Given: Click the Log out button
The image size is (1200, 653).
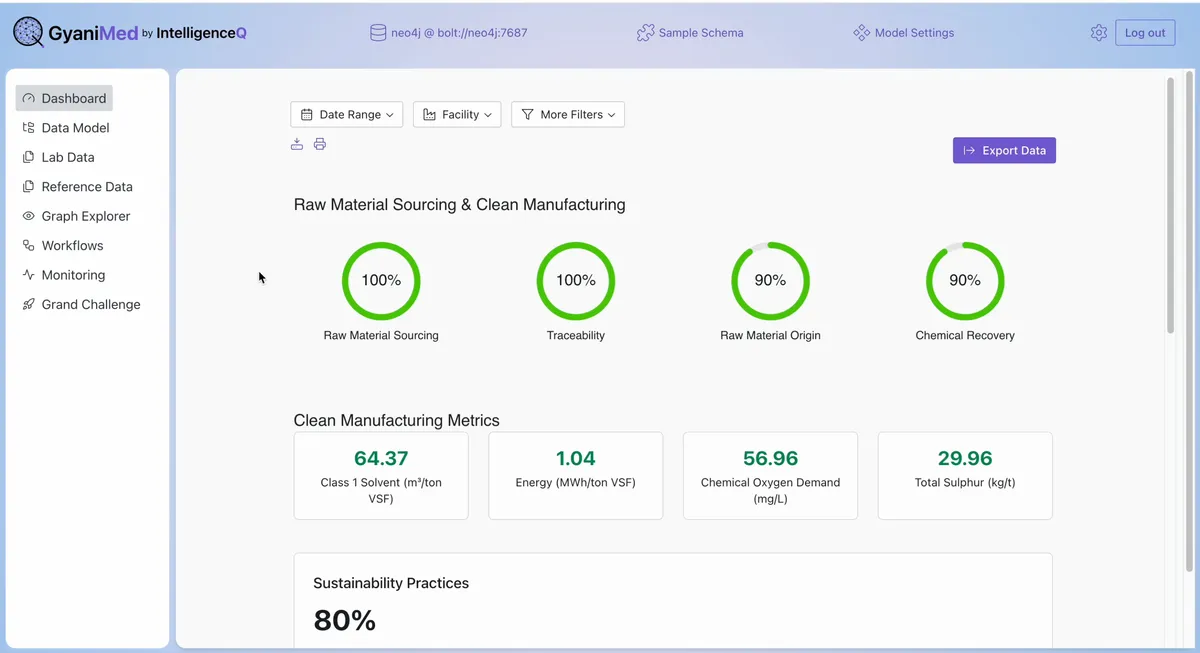Looking at the screenshot, I should 1145,33.
